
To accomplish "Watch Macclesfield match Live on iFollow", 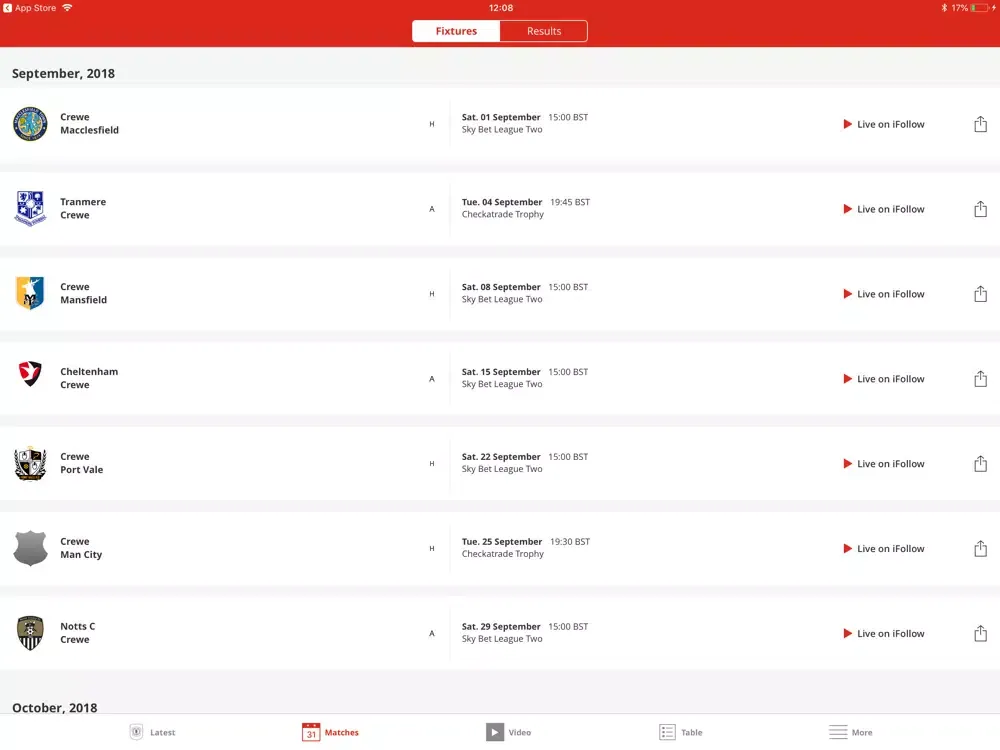I will [883, 124].
